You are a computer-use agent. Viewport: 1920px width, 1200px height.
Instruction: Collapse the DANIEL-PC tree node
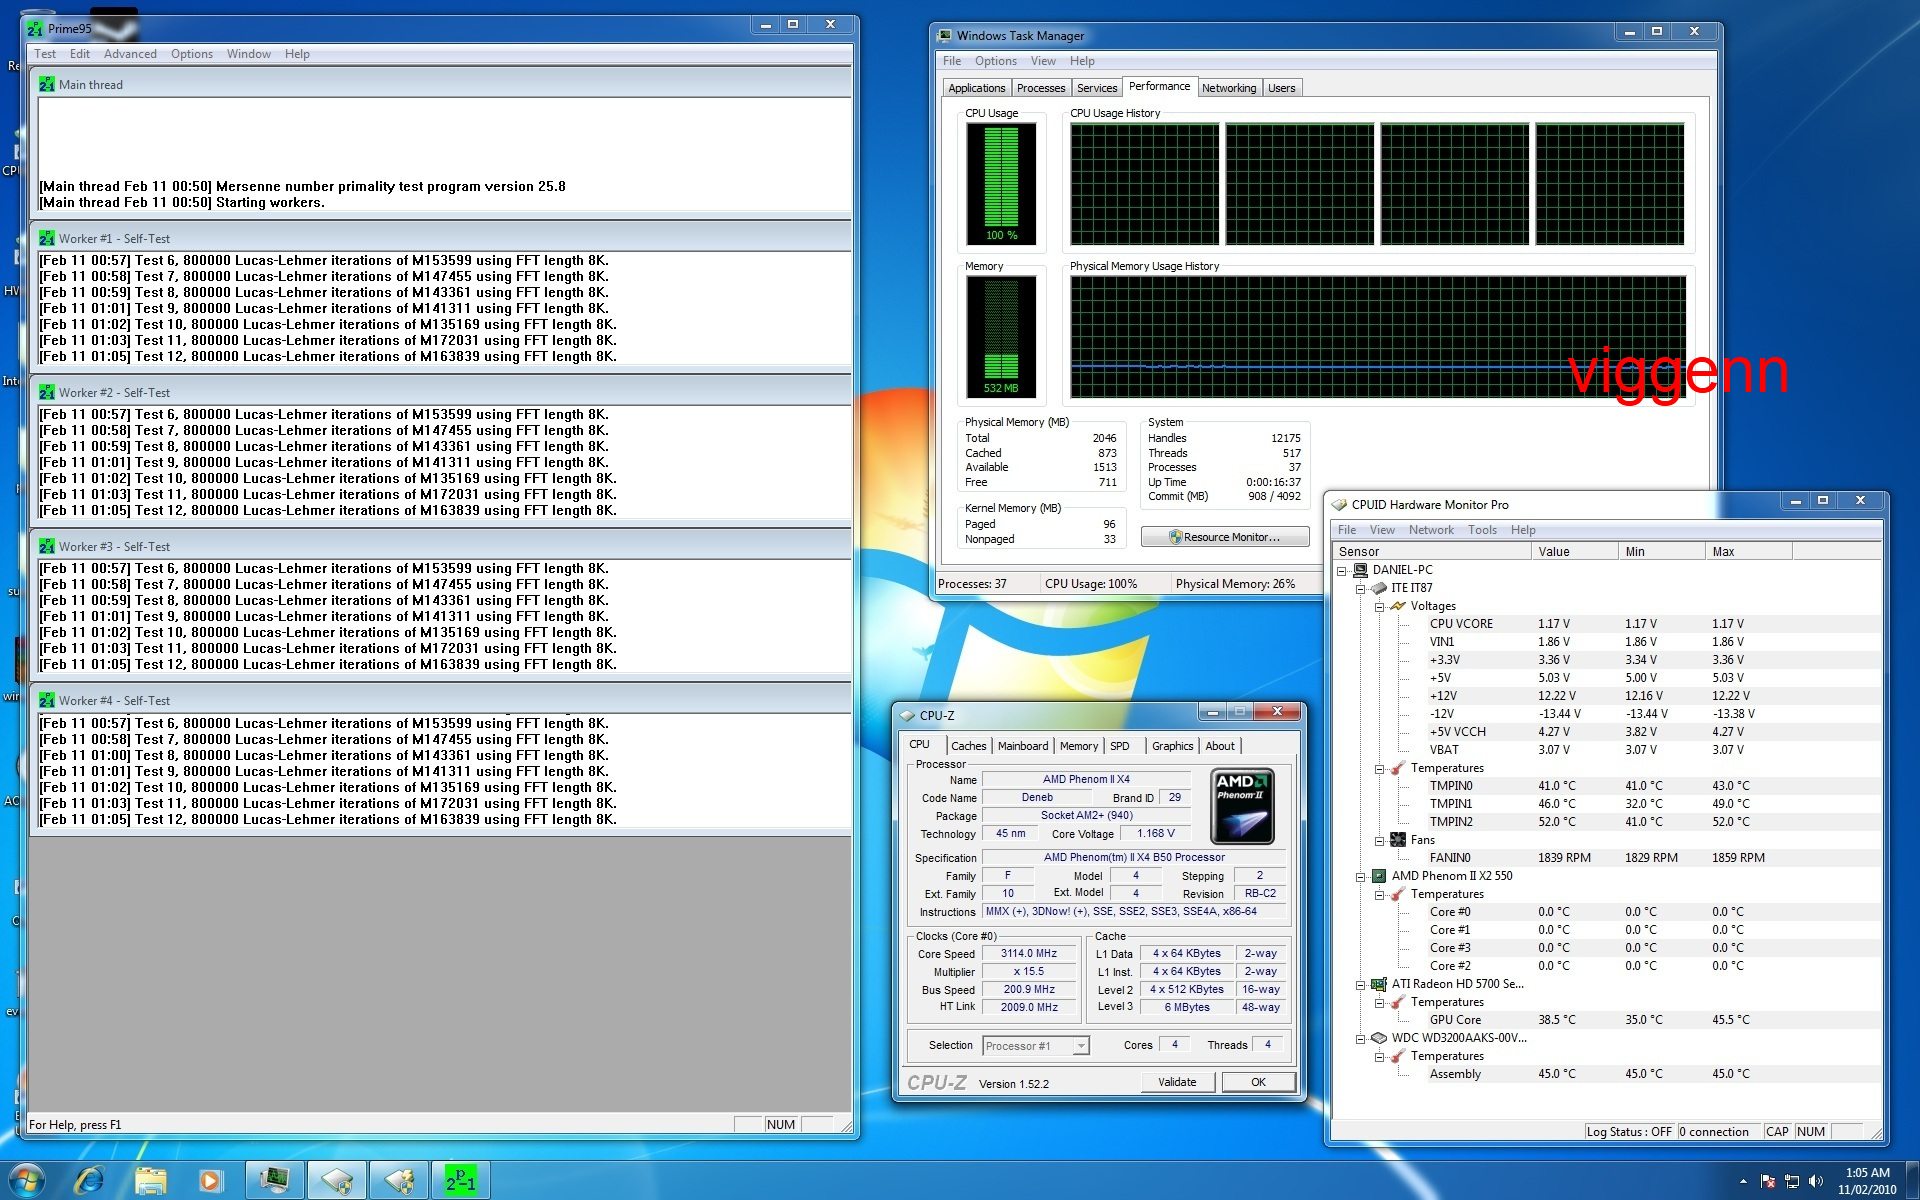[1342, 570]
